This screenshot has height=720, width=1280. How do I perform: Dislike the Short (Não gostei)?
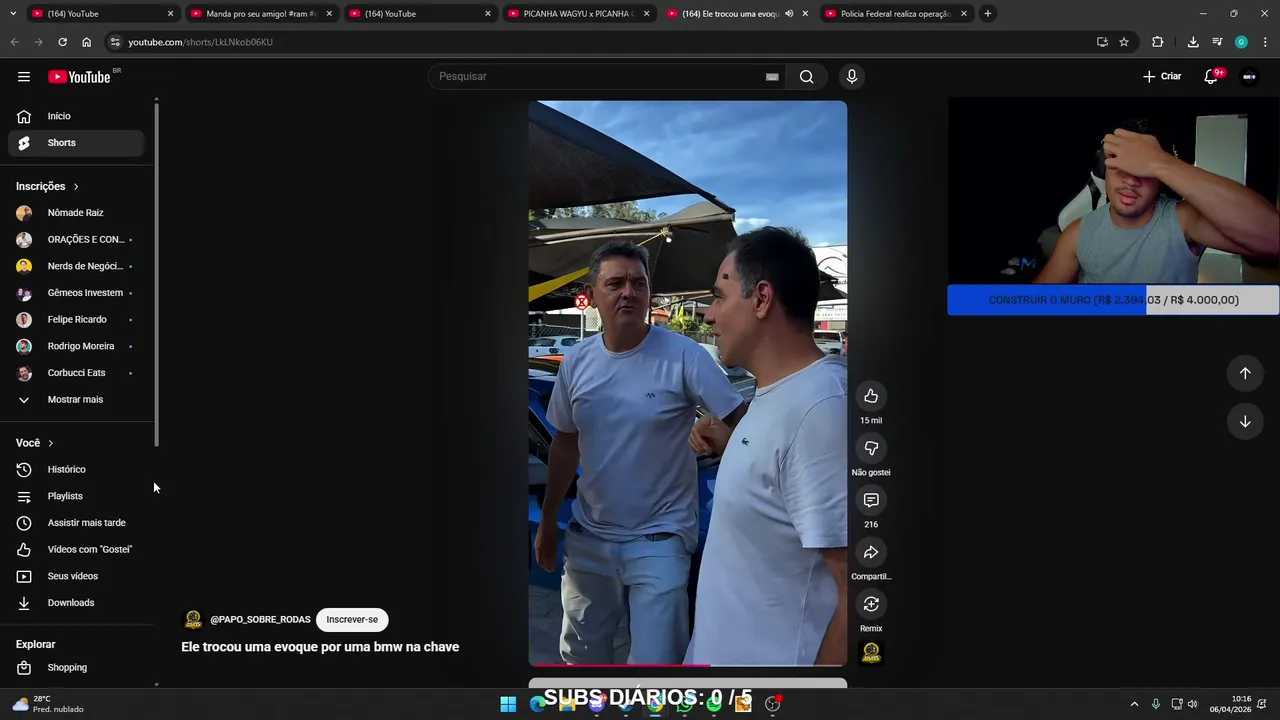pyautogui.click(x=871, y=448)
